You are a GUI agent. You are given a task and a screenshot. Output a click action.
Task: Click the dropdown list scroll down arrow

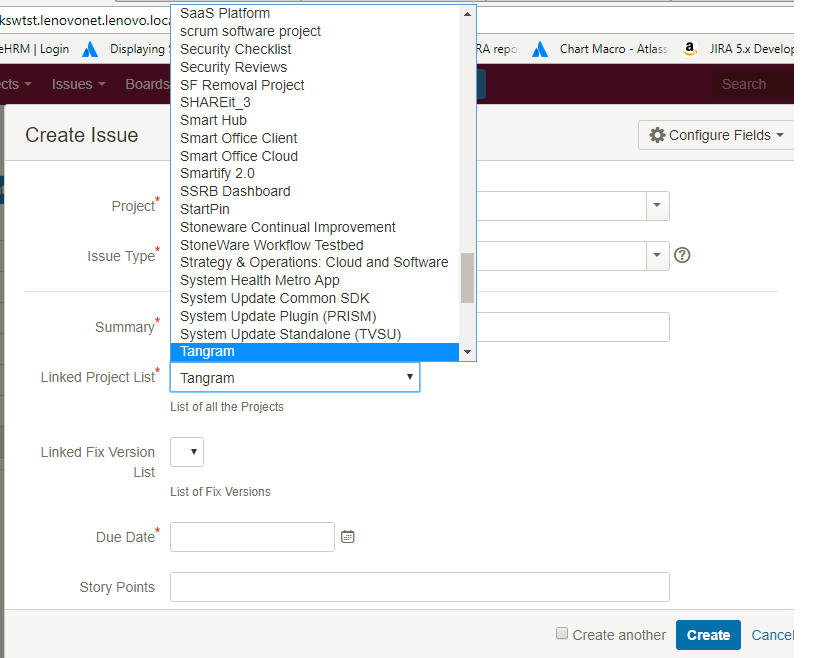click(467, 352)
